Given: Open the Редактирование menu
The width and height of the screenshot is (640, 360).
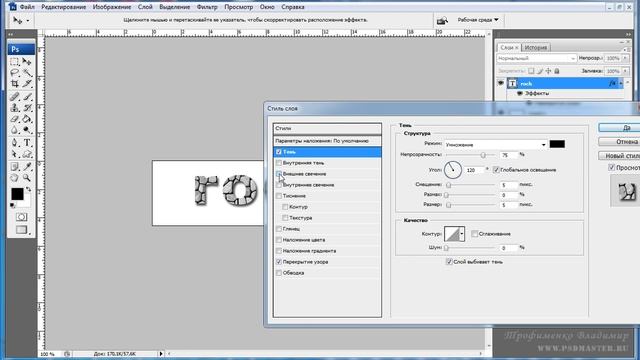Looking at the screenshot, I should tap(64, 7).
